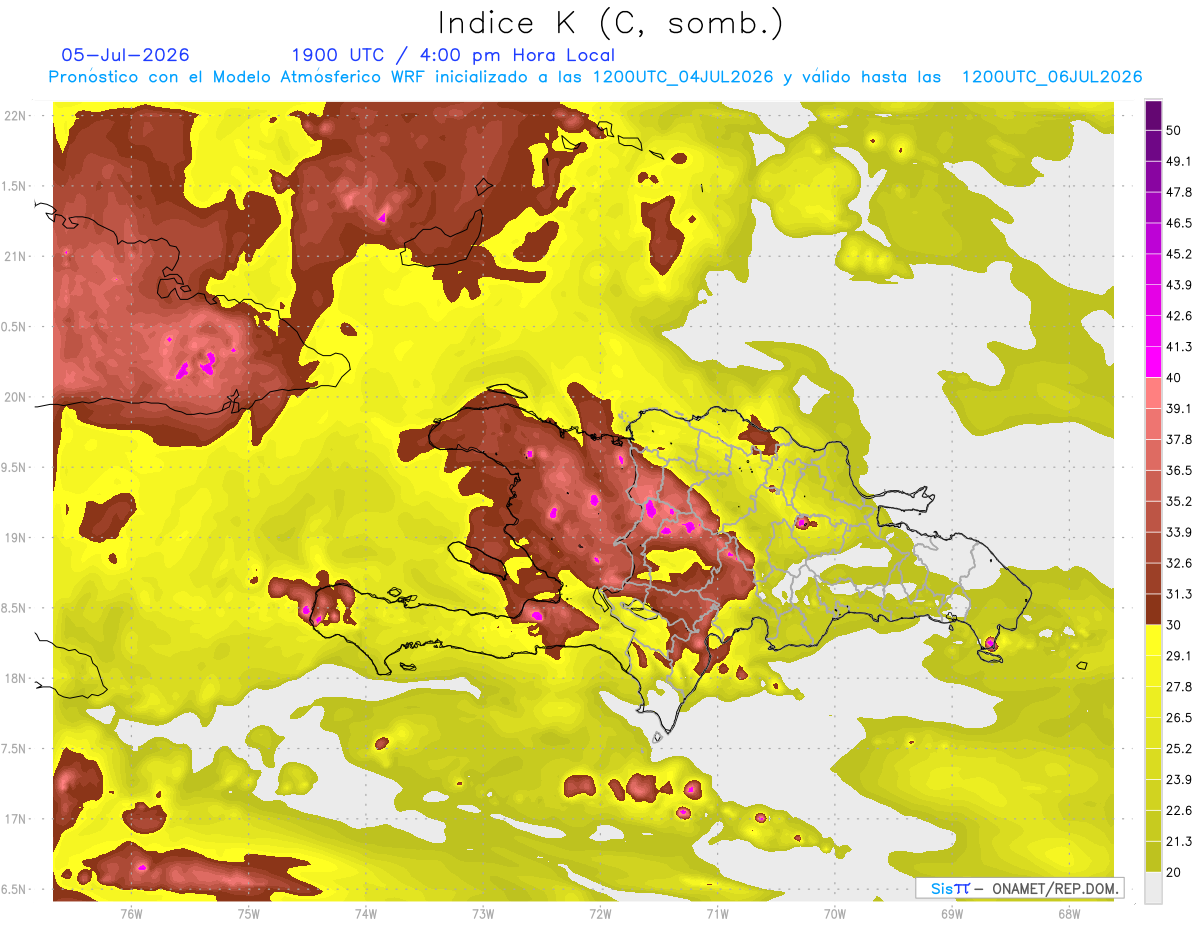Click the "43.9" legend value
Image resolution: width=1200 pixels, height=927 pixels.
pos(1178,285)
